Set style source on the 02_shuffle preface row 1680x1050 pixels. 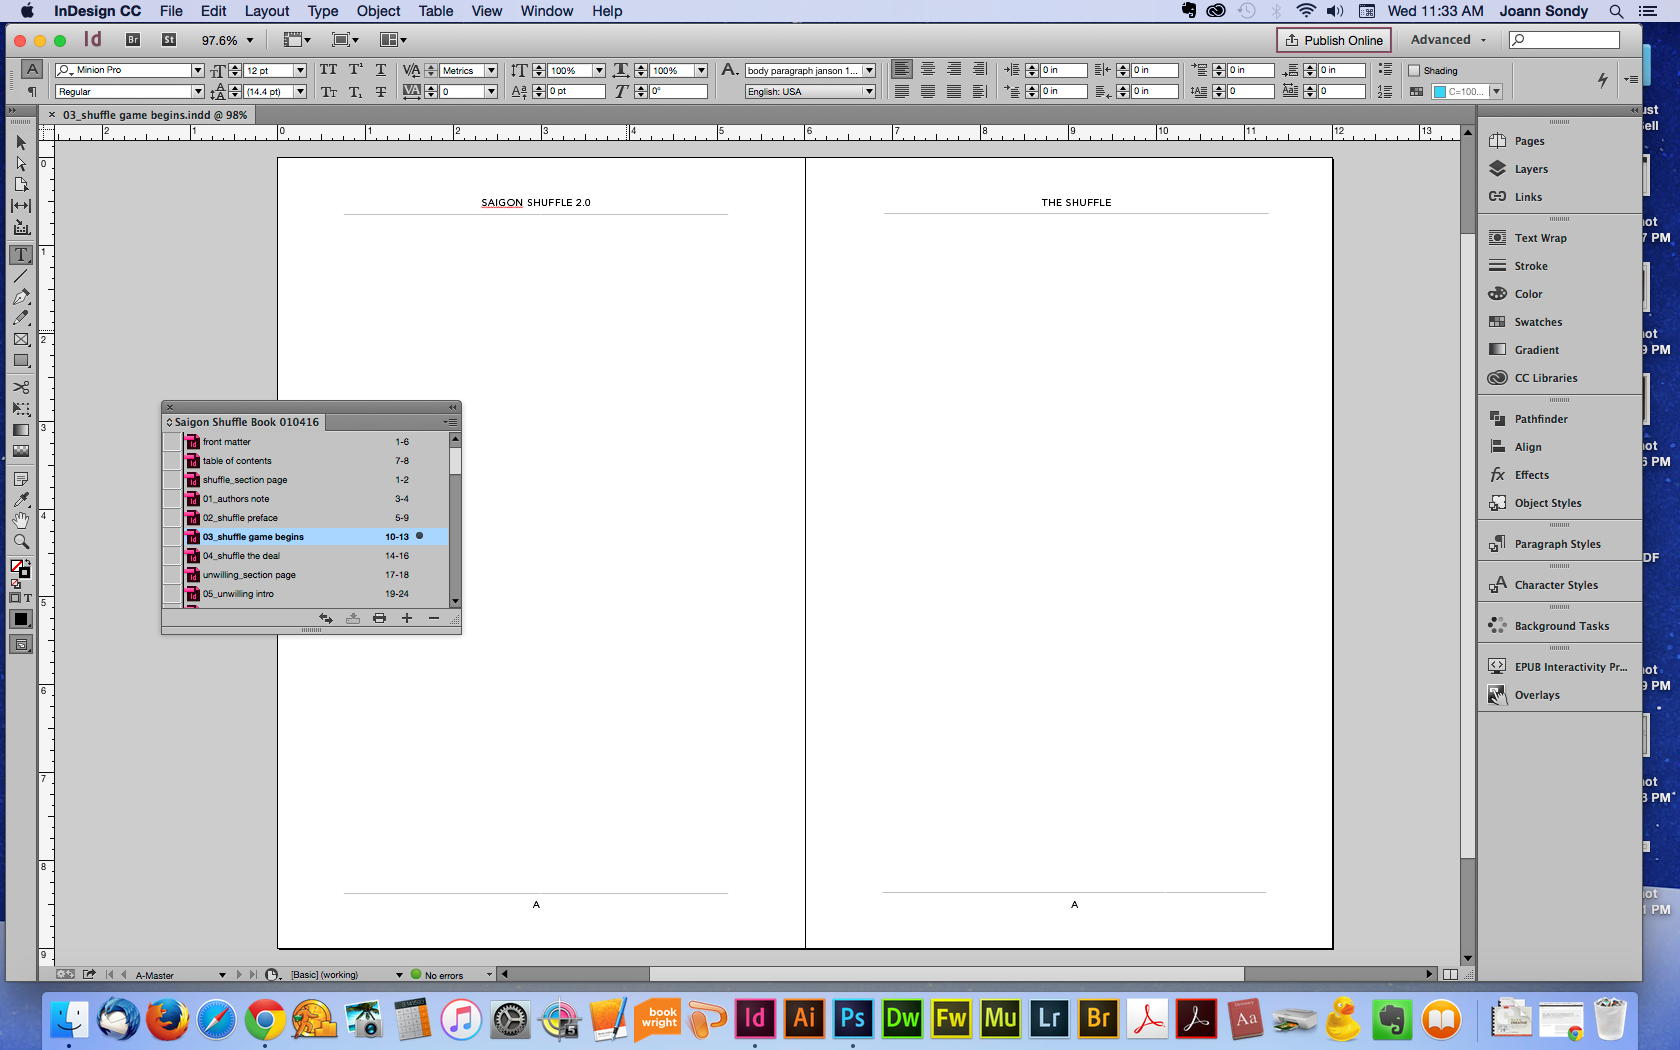point(172,518)
